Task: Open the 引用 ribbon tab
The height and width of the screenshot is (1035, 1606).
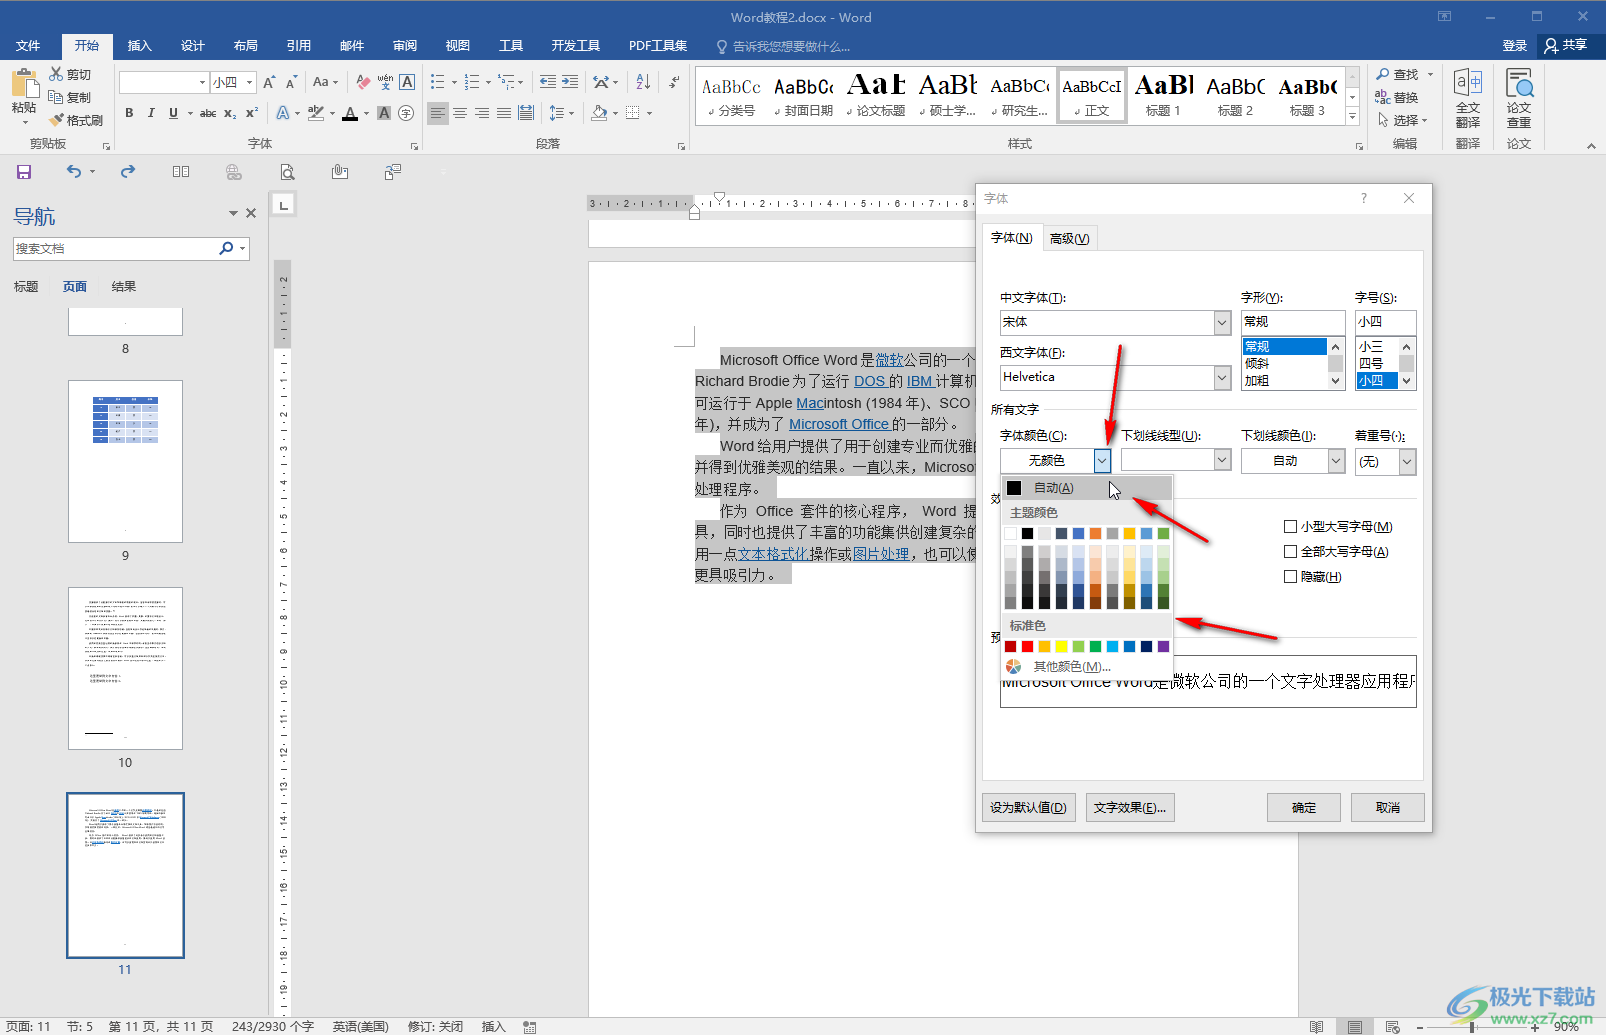Action: [299, 46]
